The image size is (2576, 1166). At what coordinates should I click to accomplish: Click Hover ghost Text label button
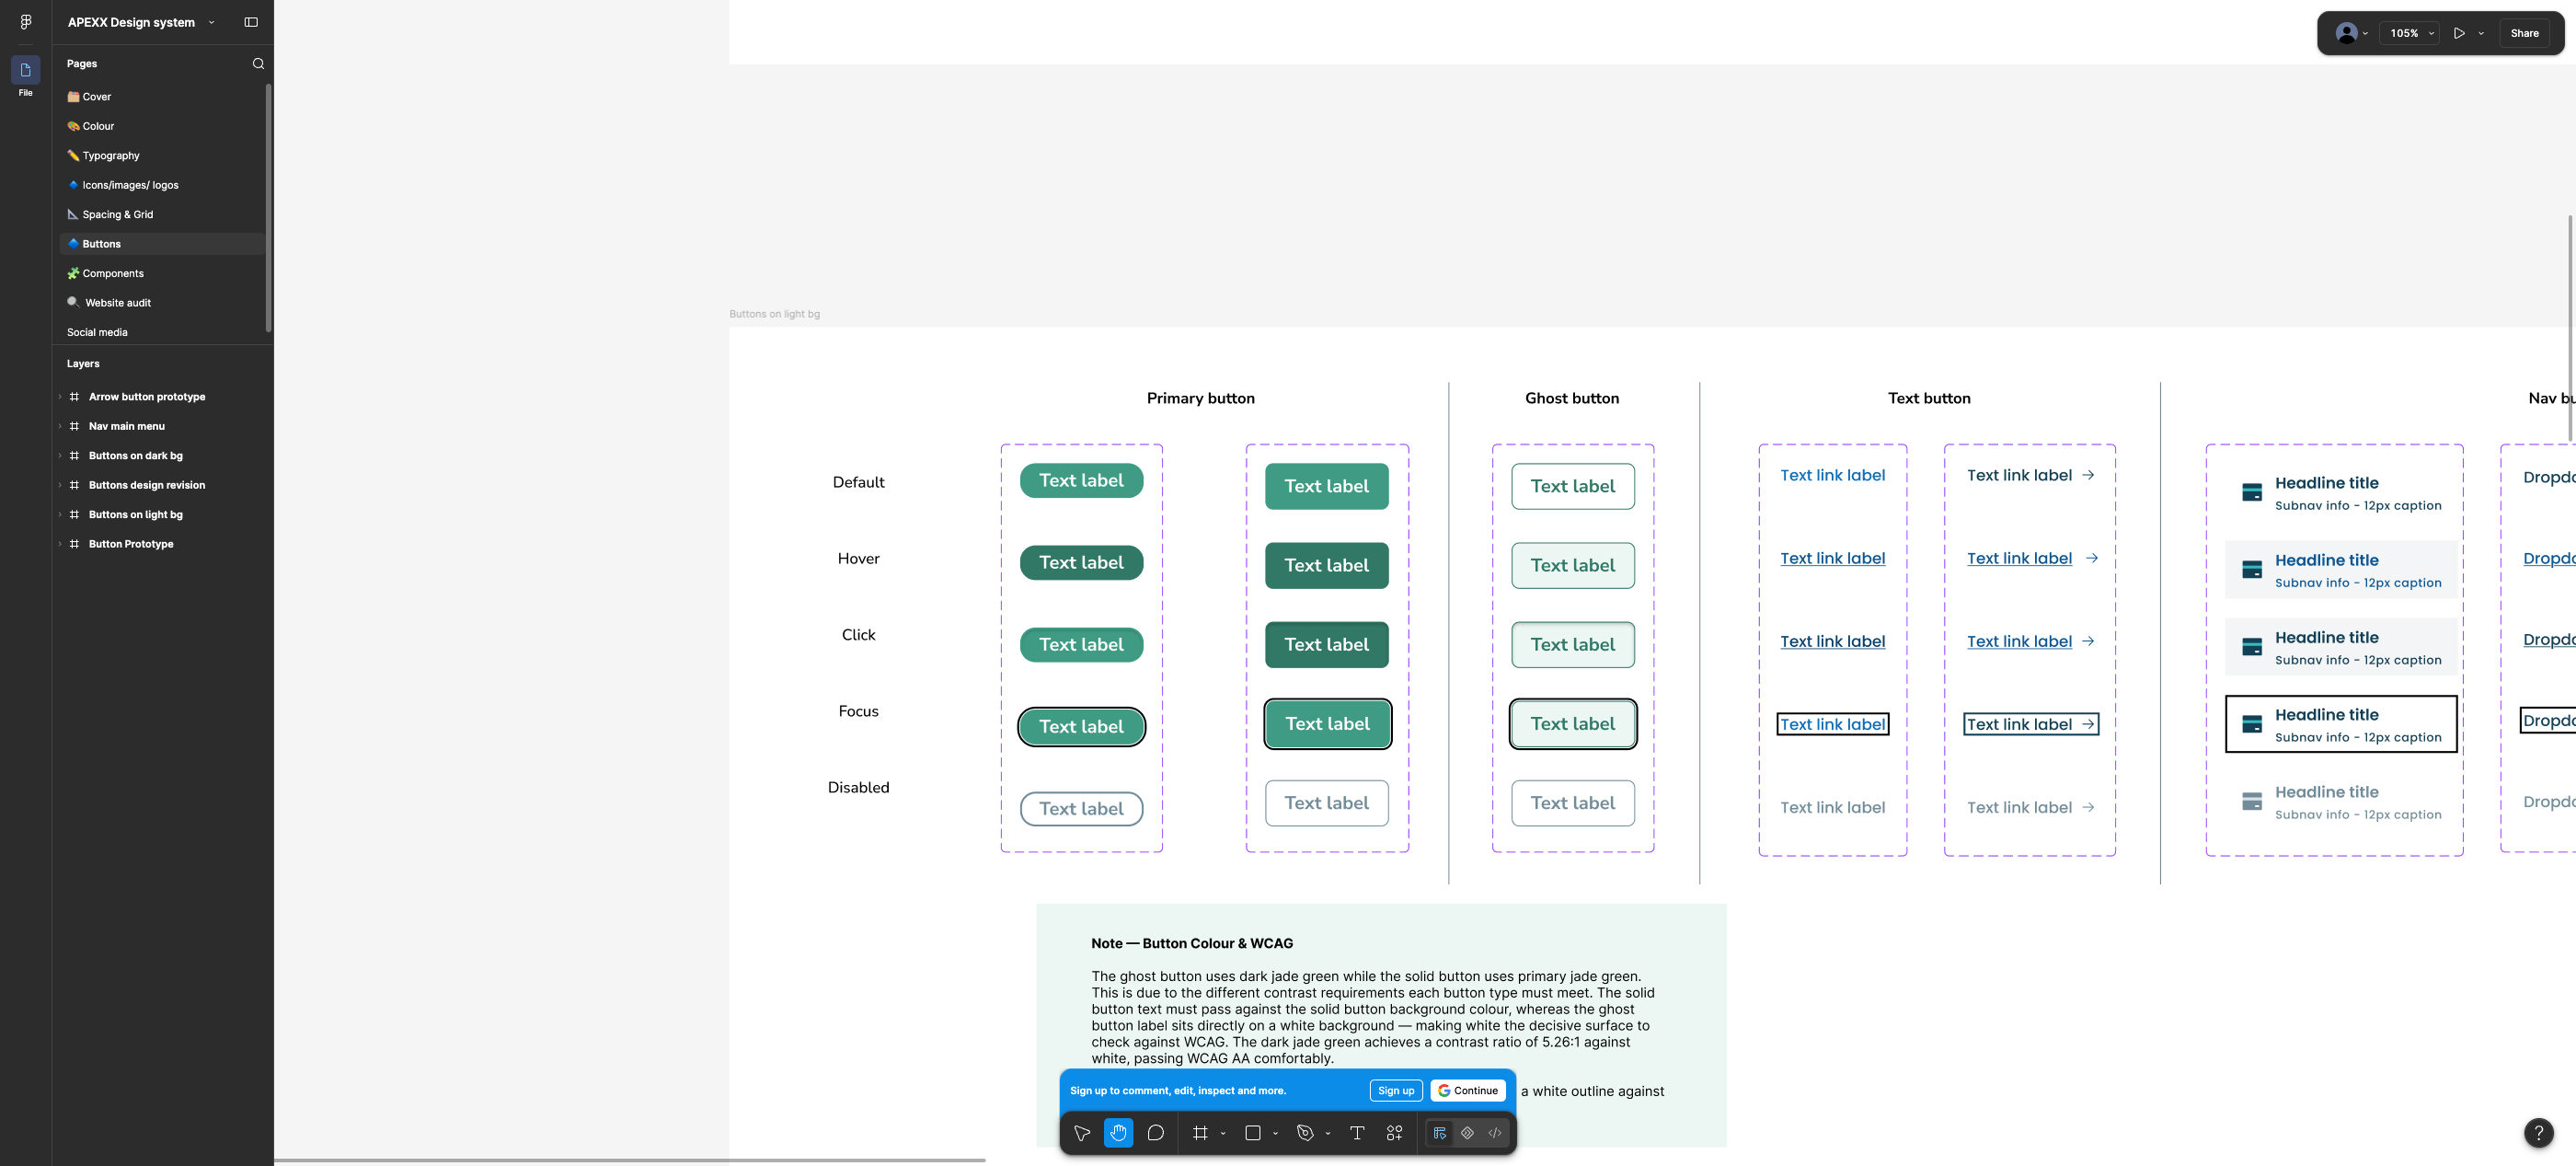1572,566
